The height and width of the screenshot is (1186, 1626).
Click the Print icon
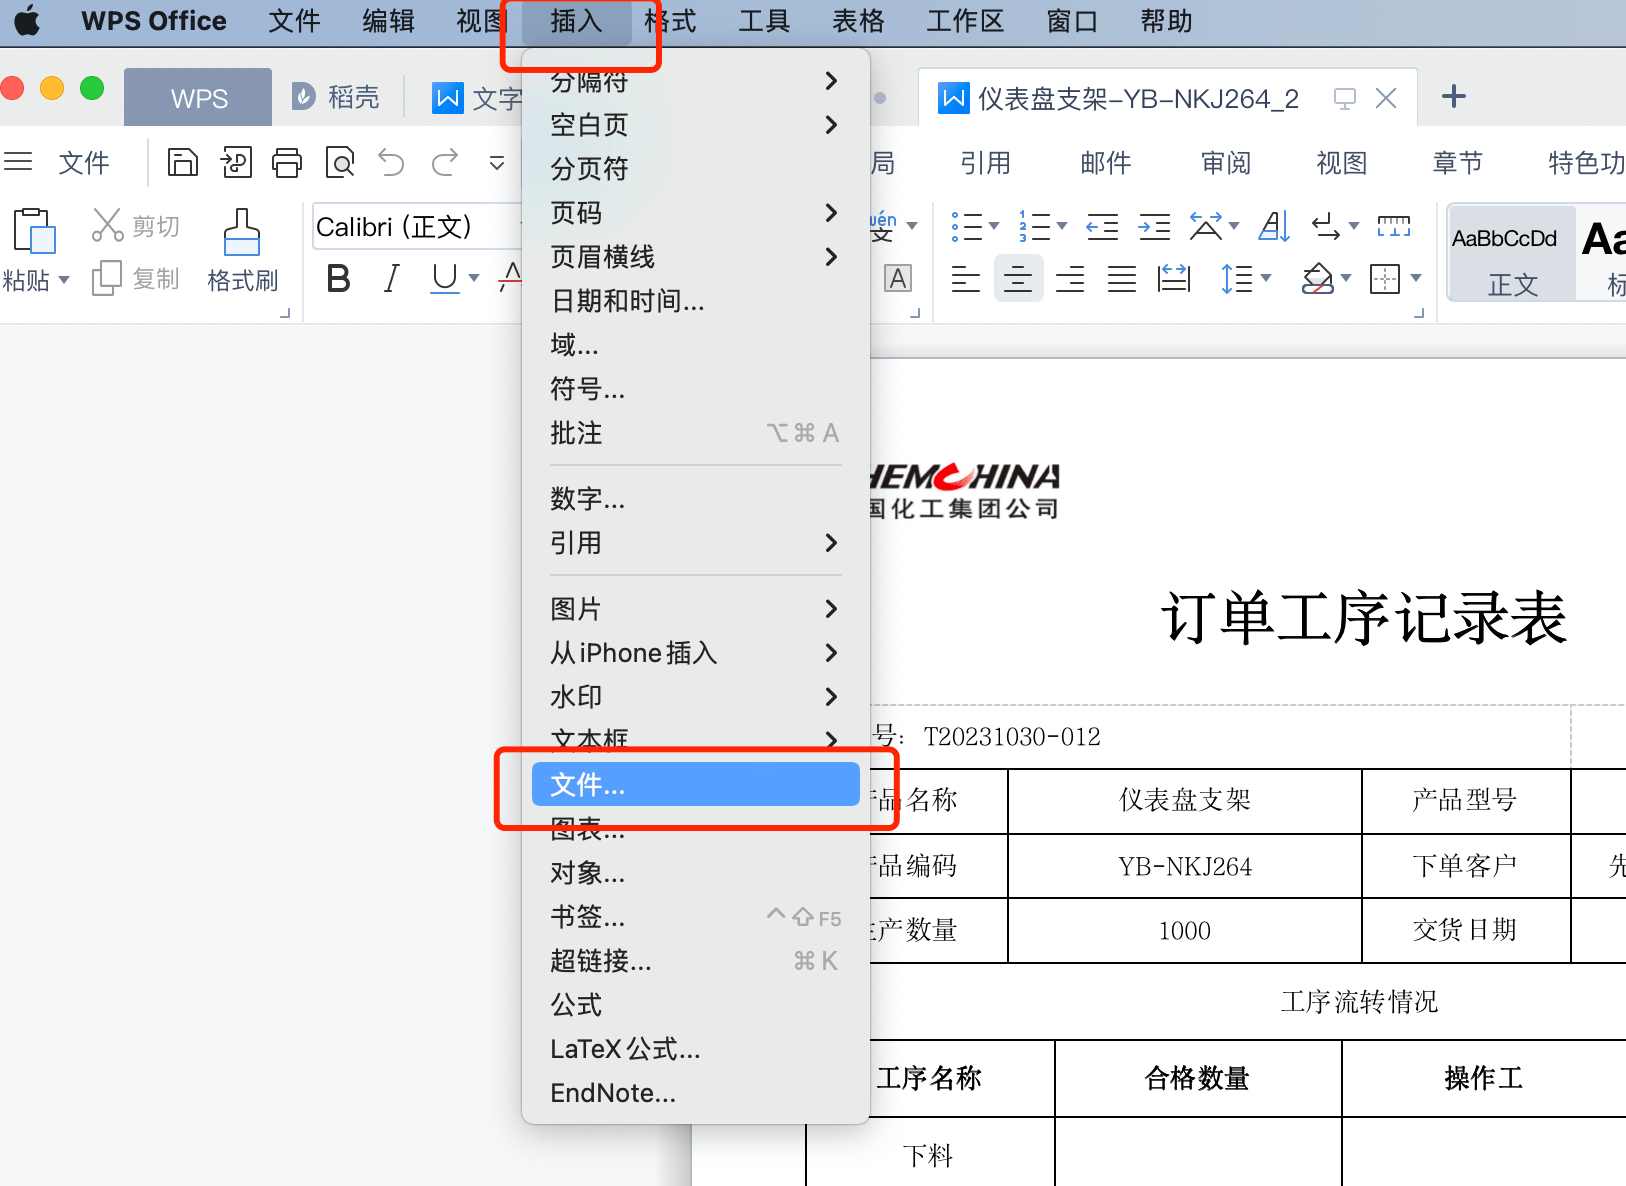pyautogui.click(x=288, y=161)
